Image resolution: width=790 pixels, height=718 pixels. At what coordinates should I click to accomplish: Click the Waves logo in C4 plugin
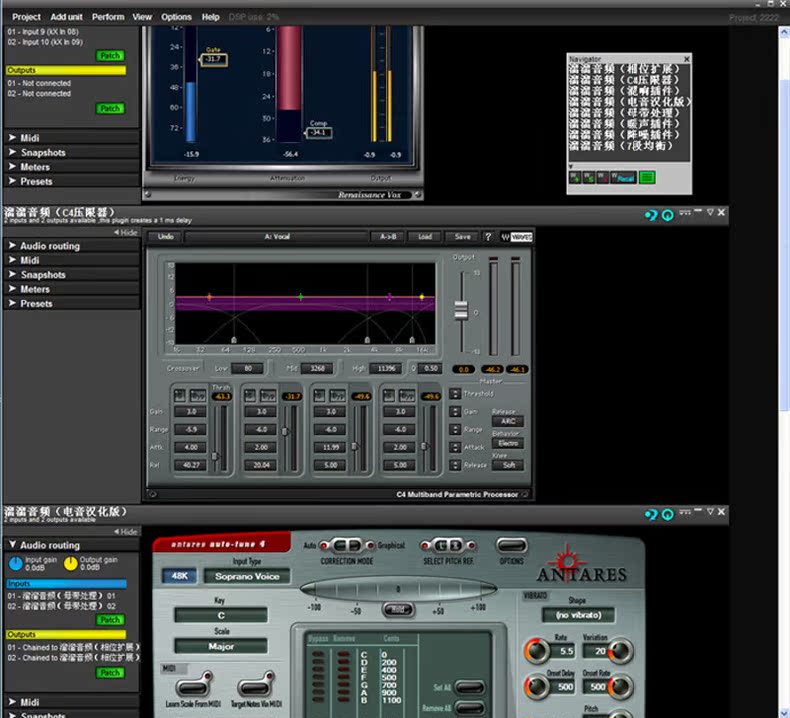click(521, 237)
